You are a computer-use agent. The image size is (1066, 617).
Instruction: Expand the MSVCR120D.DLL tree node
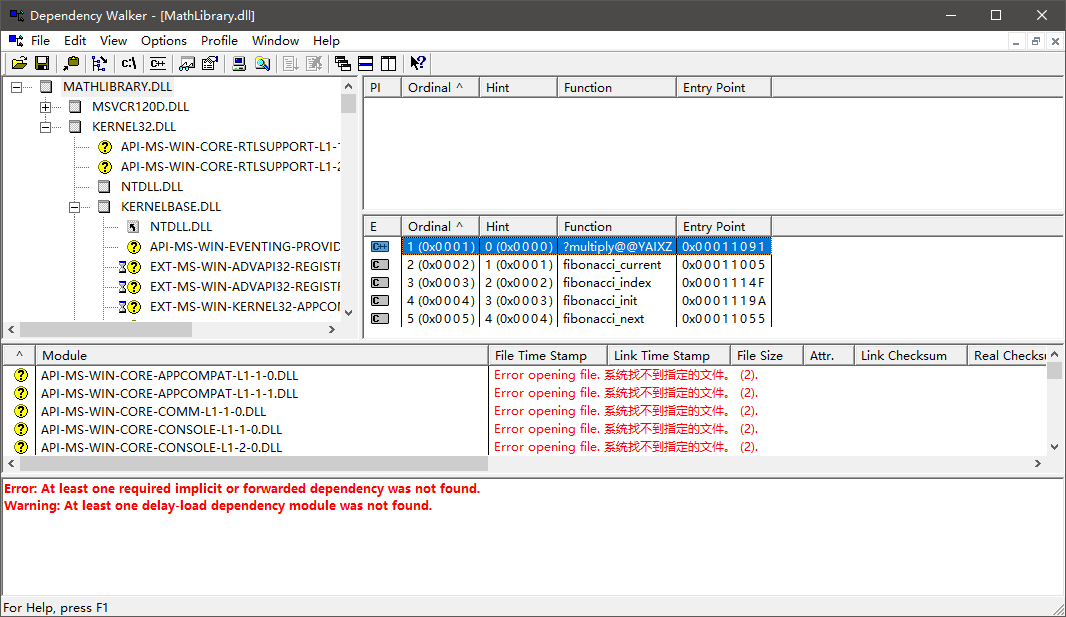coord(46,107)
